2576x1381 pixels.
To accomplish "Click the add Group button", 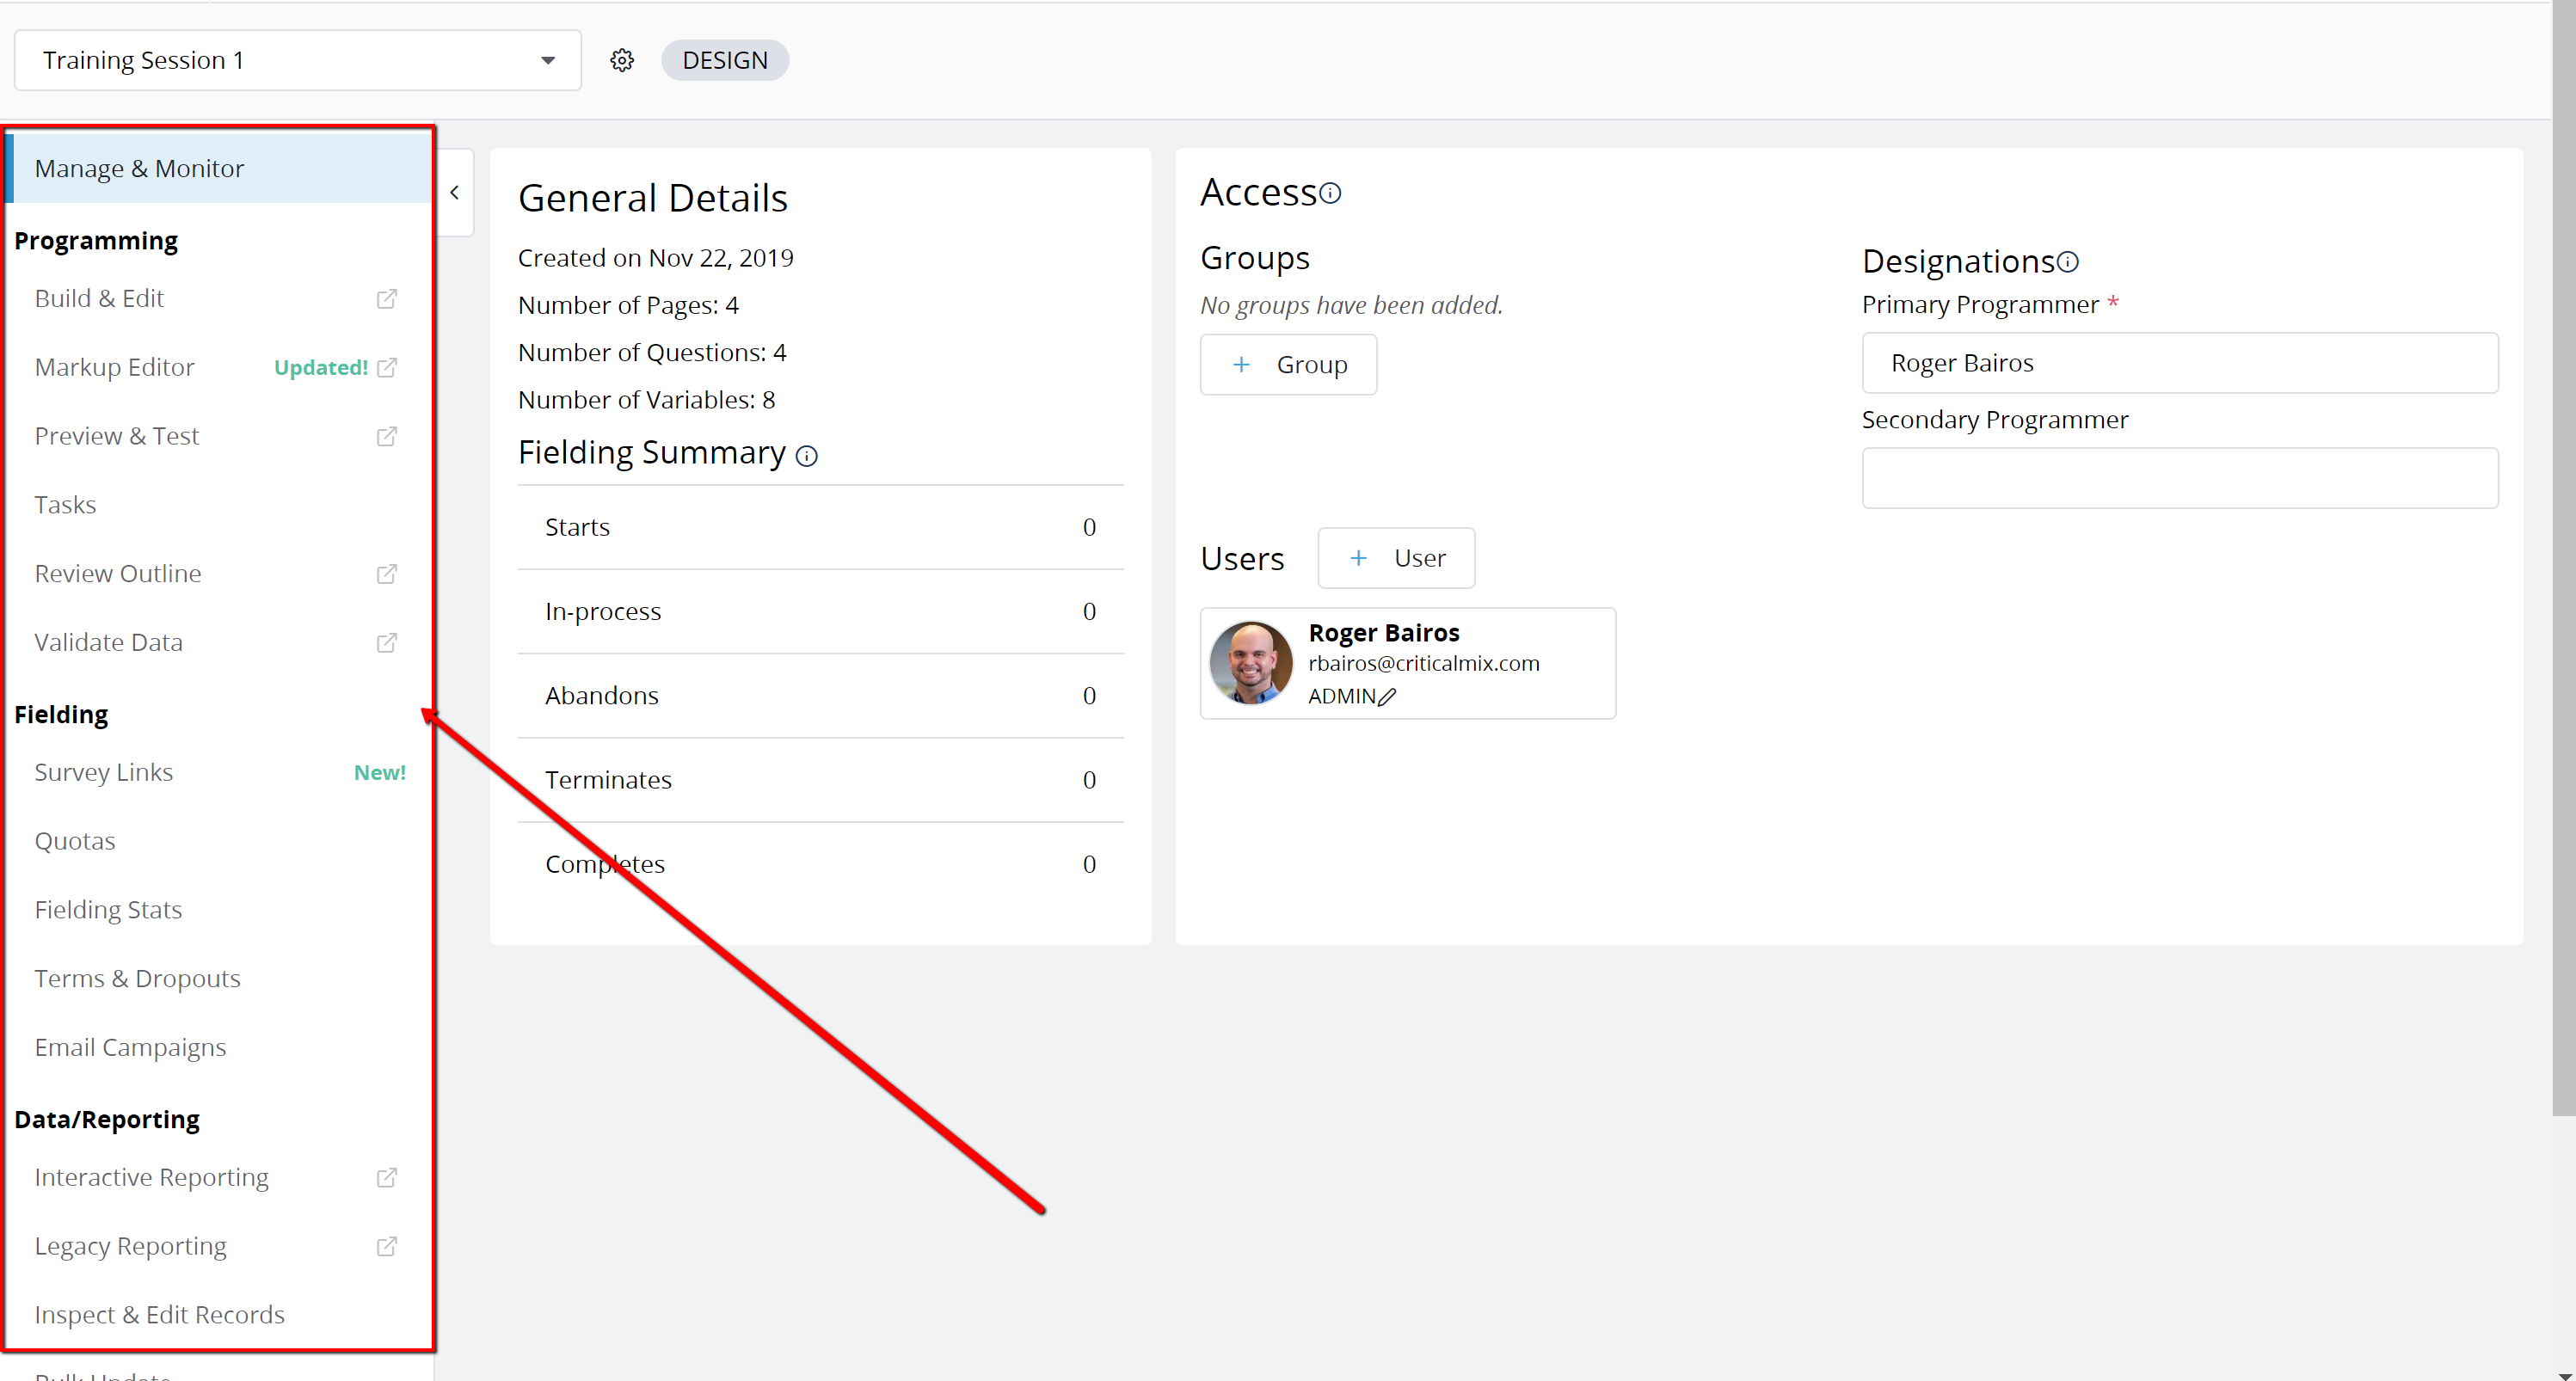I will click(x=1288, y=365).
